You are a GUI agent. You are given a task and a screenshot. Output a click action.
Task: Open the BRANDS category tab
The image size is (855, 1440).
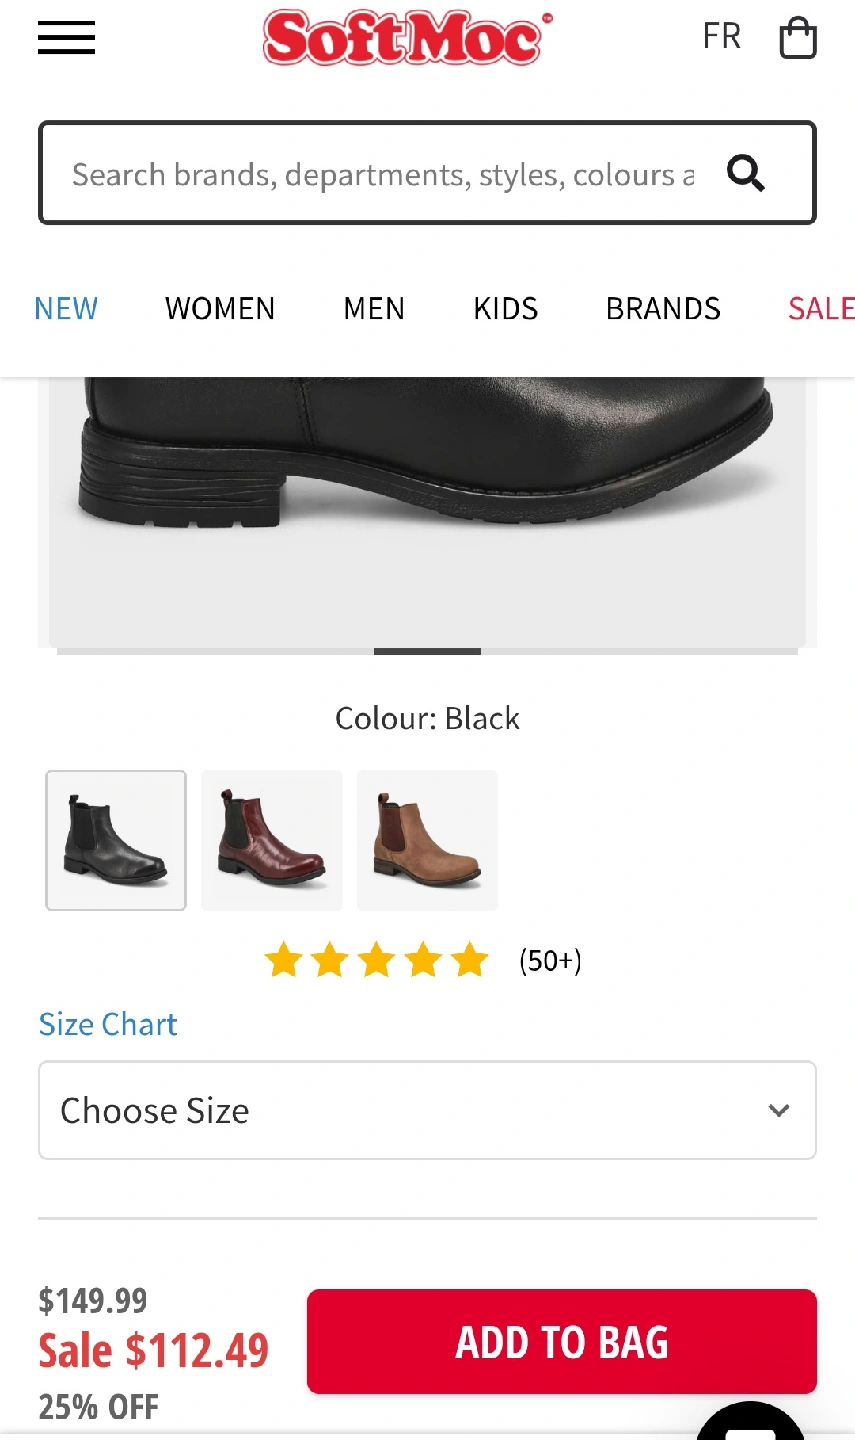tap(663, 309)
